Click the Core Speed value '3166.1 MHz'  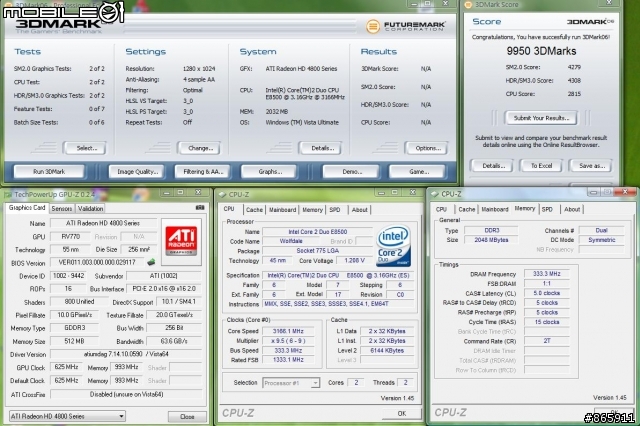(288, 331)
